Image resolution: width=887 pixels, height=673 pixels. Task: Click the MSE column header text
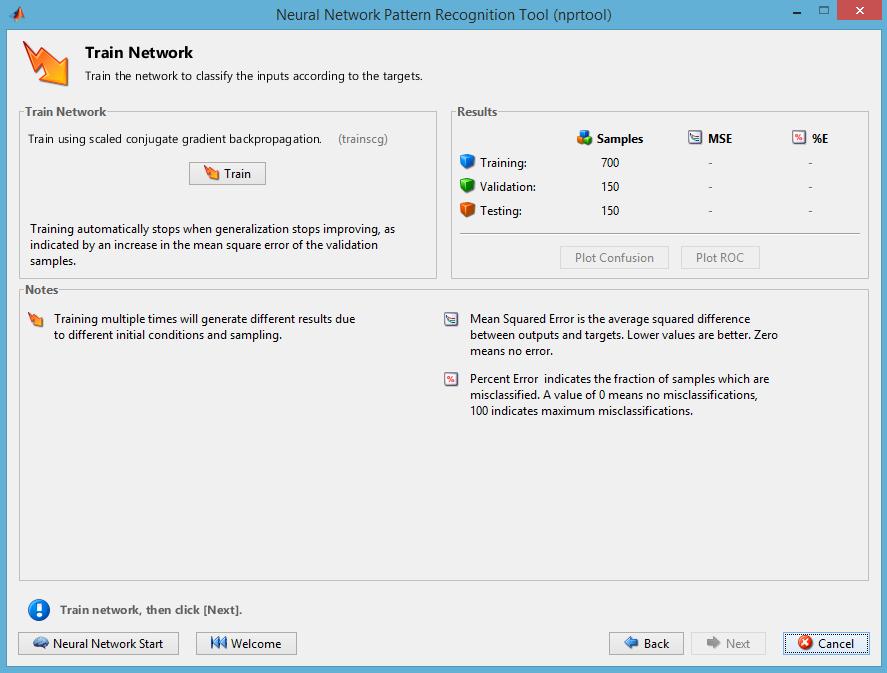coord(720,139)
